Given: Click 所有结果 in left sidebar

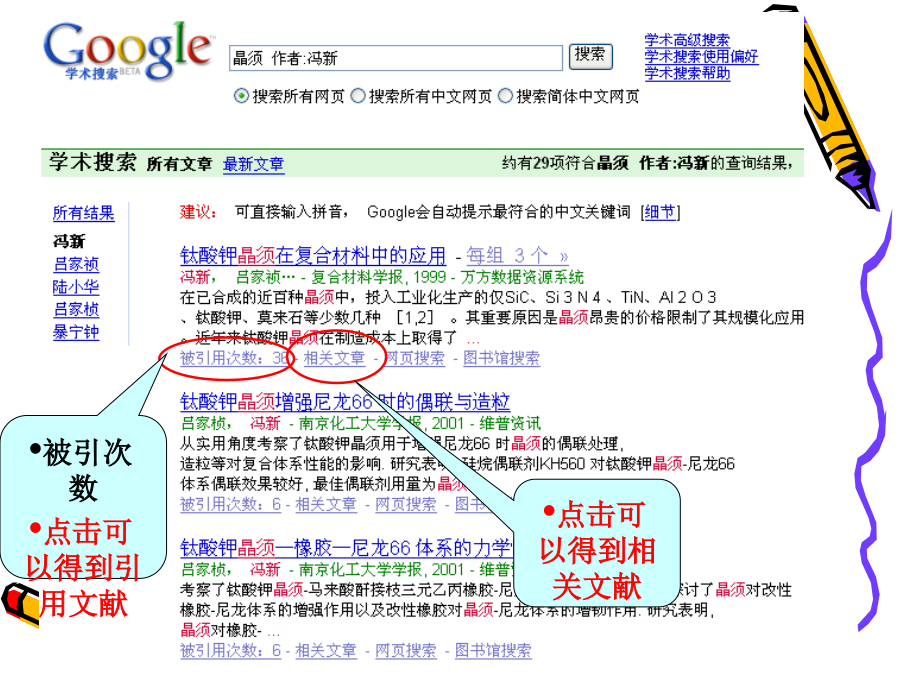Looking at the screenshot, I should (83, 213).
